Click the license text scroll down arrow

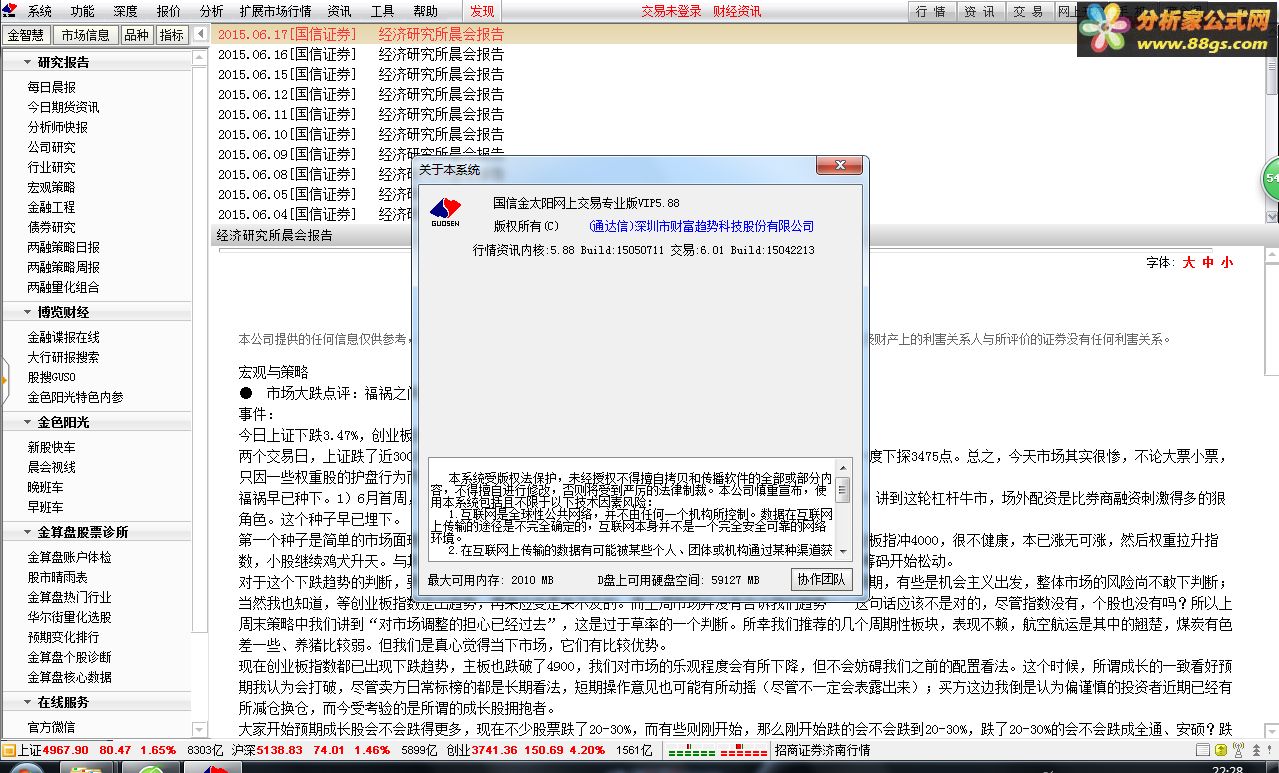tap(844, 551)
